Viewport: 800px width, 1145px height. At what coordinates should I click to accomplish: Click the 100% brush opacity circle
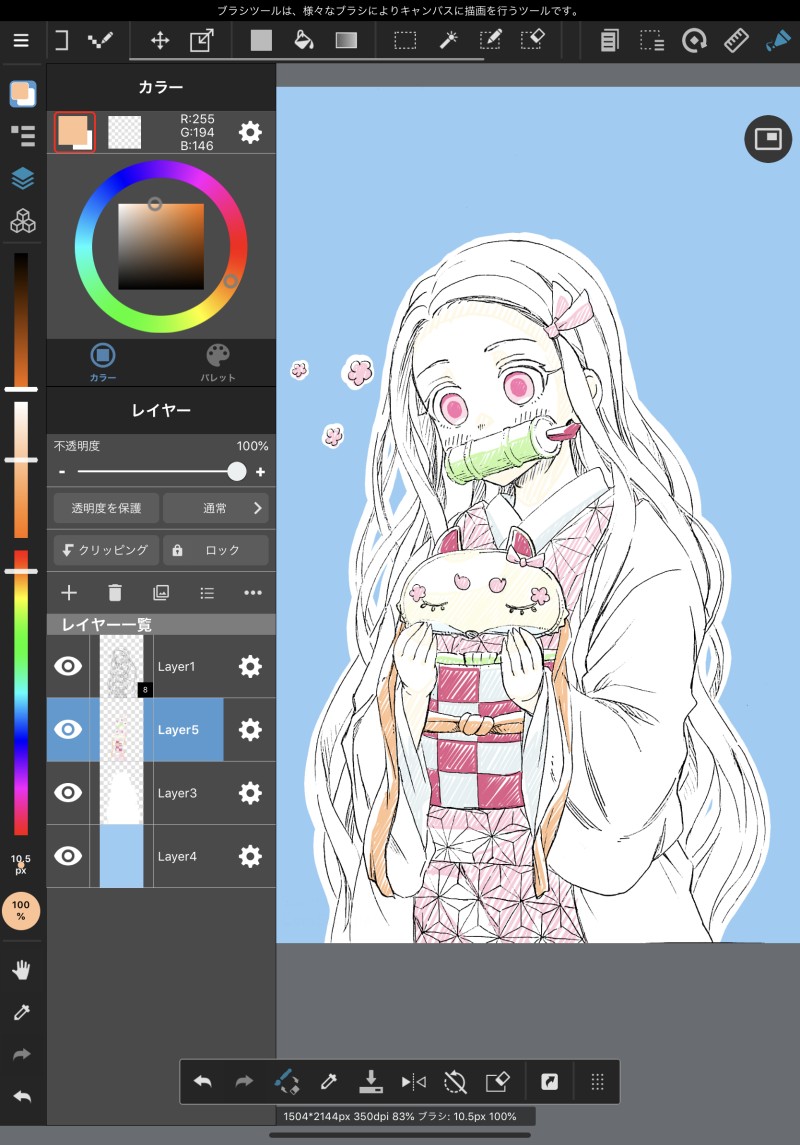[21, 911]
